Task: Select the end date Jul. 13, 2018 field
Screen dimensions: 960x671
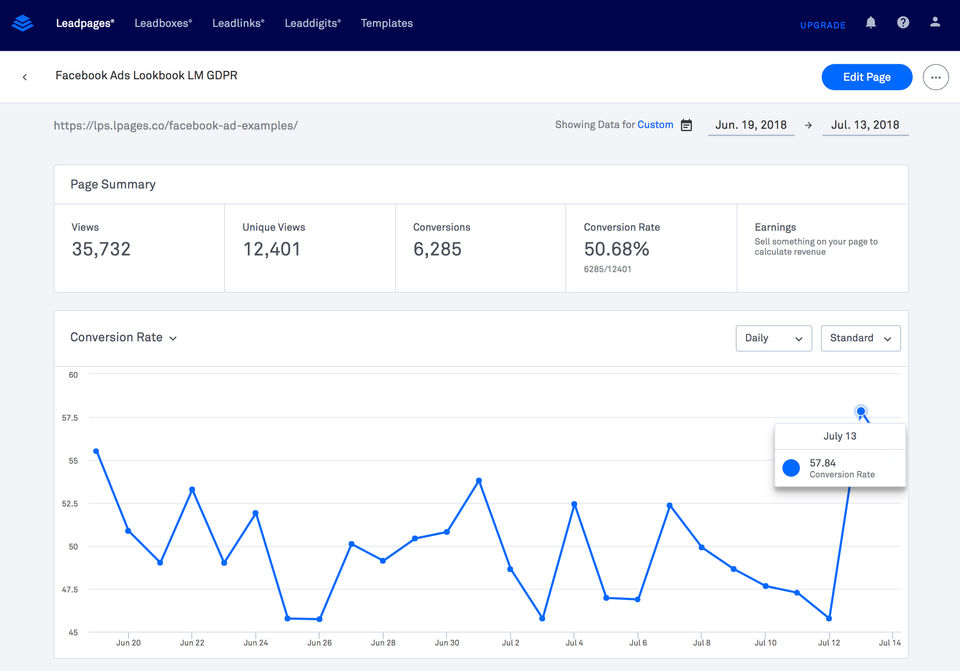Action: click(865, 125)
